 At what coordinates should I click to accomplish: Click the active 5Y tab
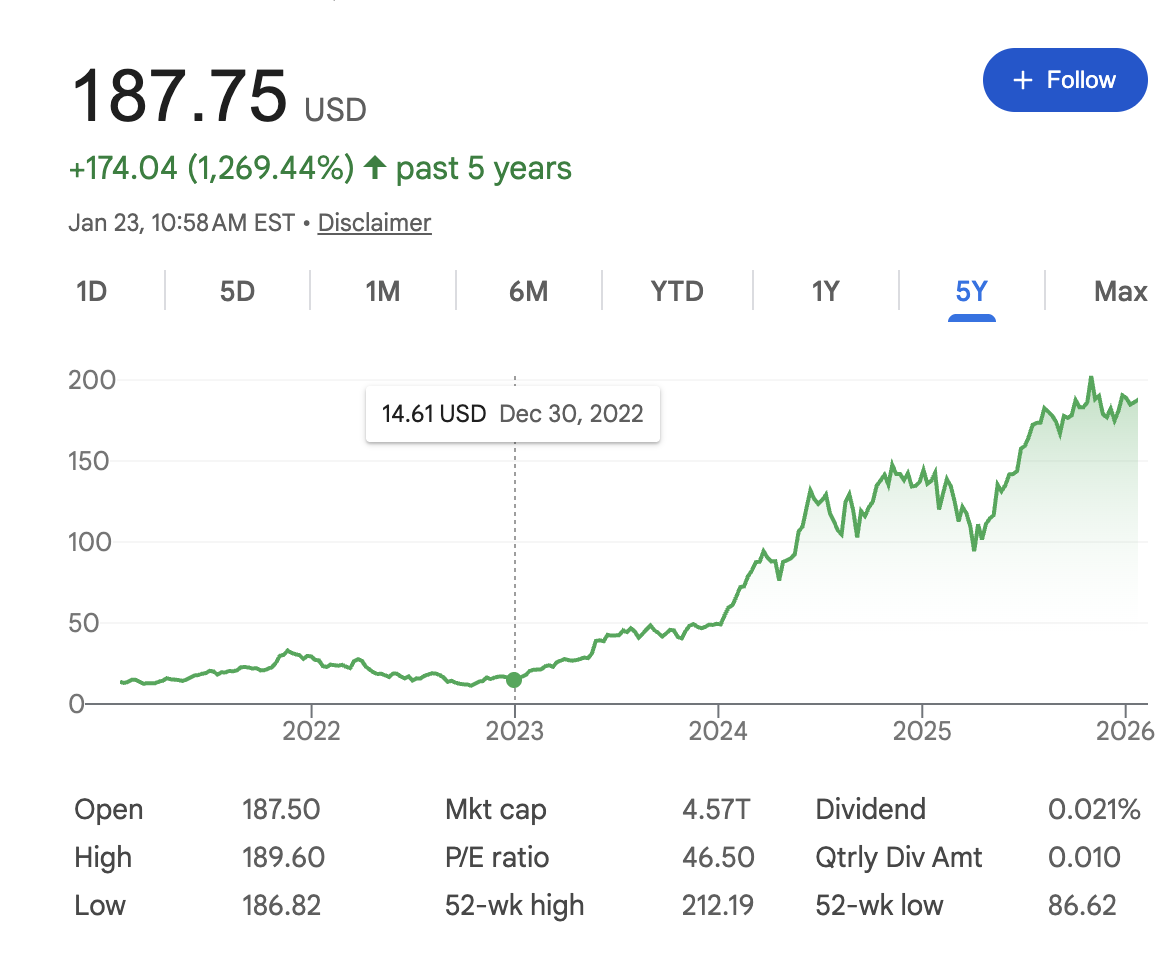971,291
